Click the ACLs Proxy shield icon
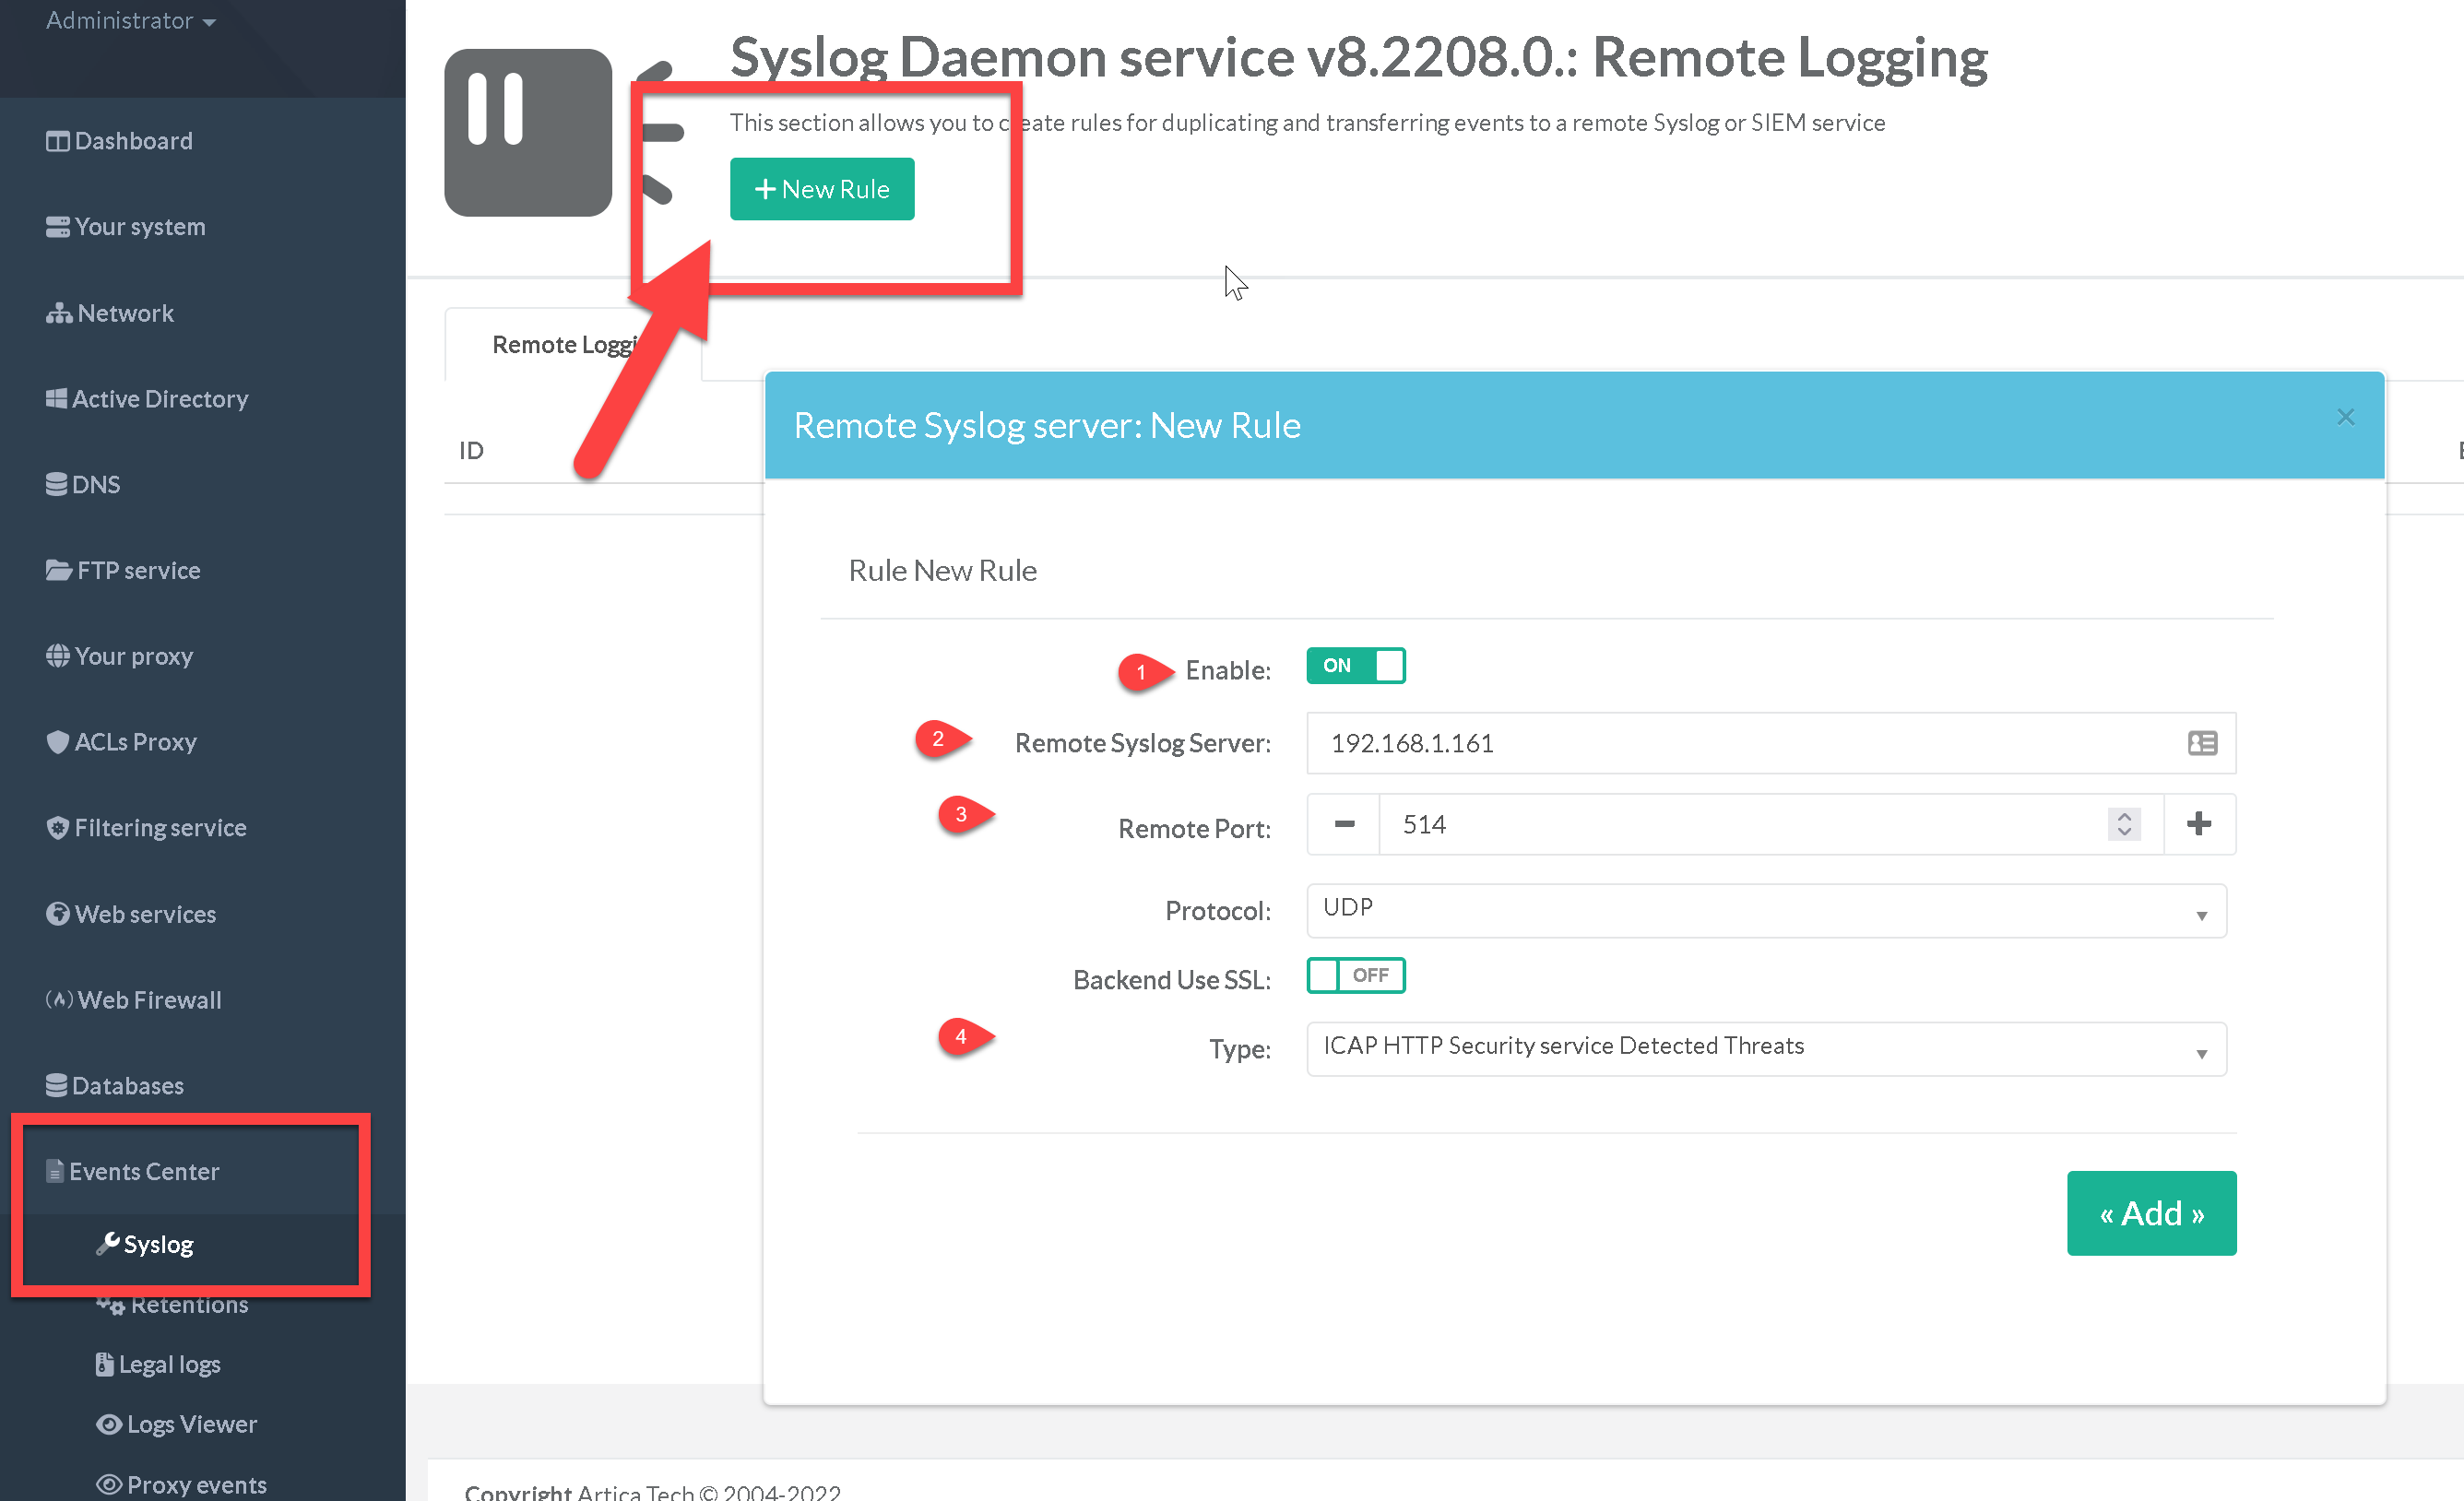Screen dimensions: 2464x1501 click(57, 742)
